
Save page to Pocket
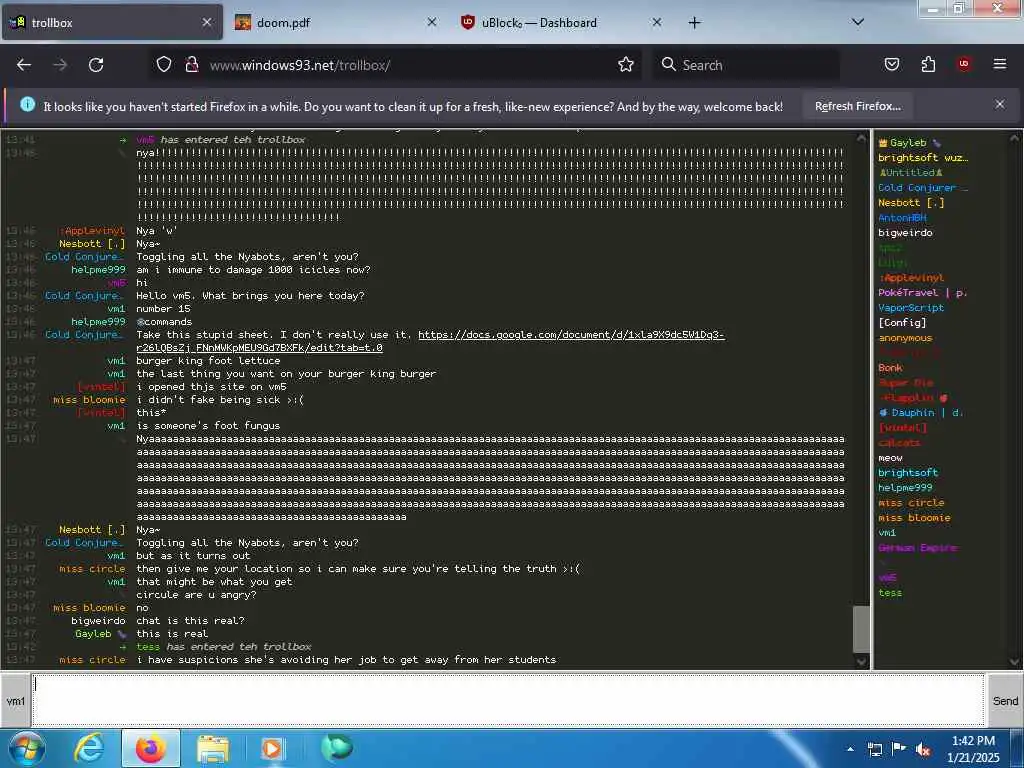892,65
